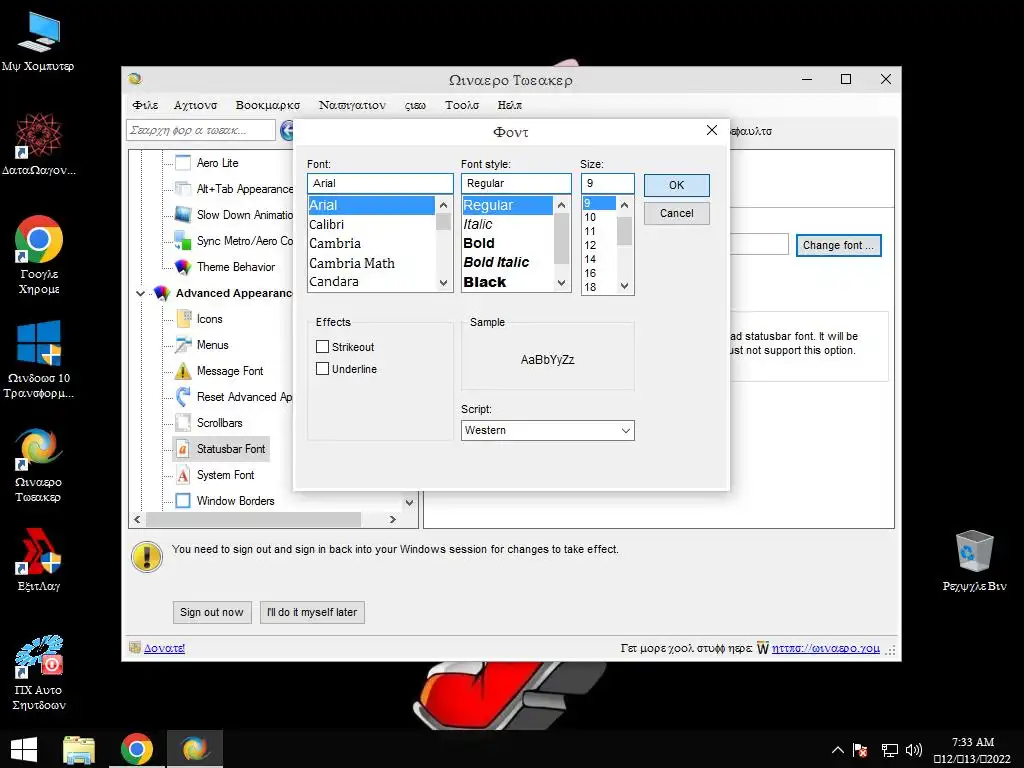Viewport: 1024px width, 768px height.
Task: Click the Reset Advanced Appearance icon
Action: (x=184, y=396)
